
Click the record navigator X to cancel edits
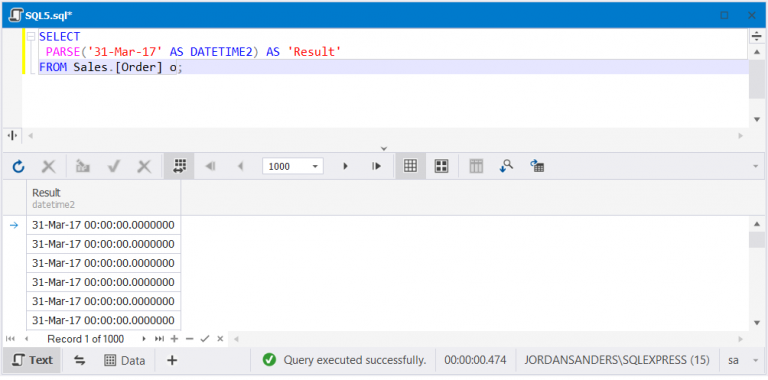tap(220, 338)
